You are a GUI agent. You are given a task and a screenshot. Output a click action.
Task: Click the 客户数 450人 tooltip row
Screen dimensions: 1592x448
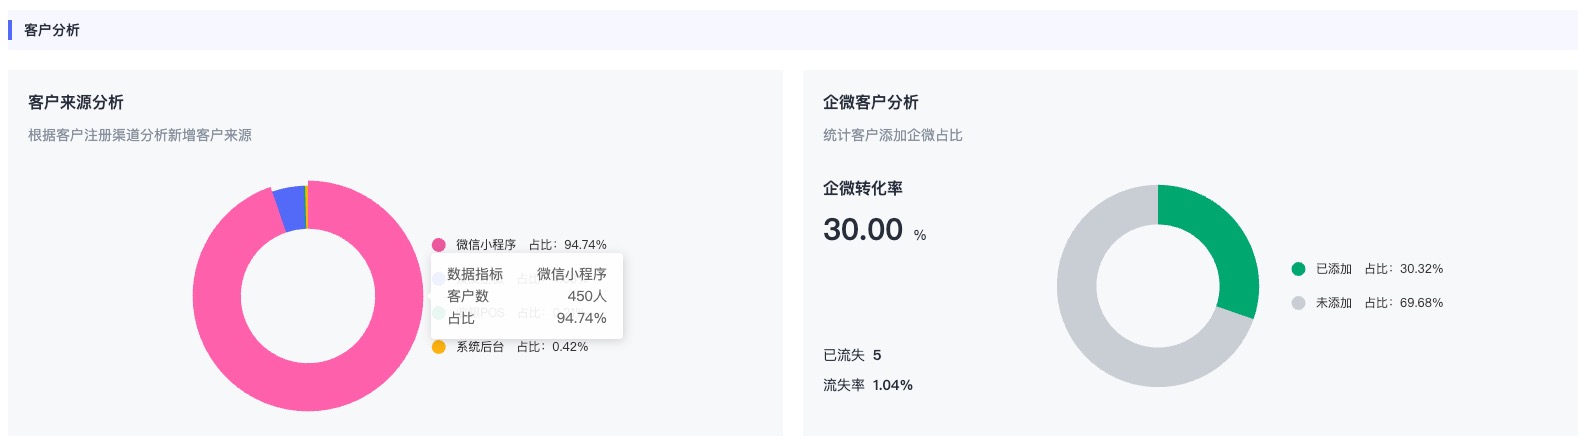click(x=527, y=296)
